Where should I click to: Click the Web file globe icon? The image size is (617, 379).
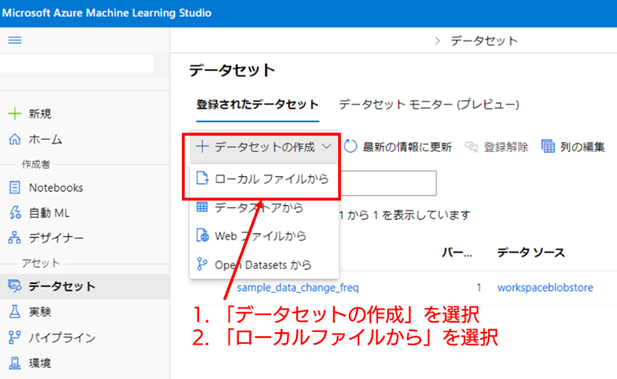point(202,236)
